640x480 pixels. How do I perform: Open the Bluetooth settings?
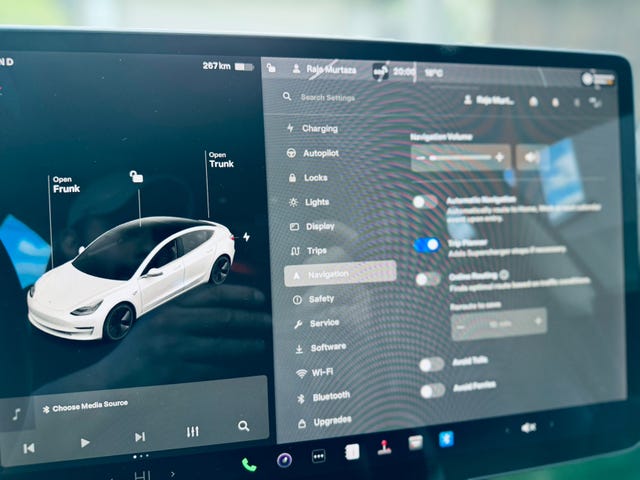tap(324, 397)
